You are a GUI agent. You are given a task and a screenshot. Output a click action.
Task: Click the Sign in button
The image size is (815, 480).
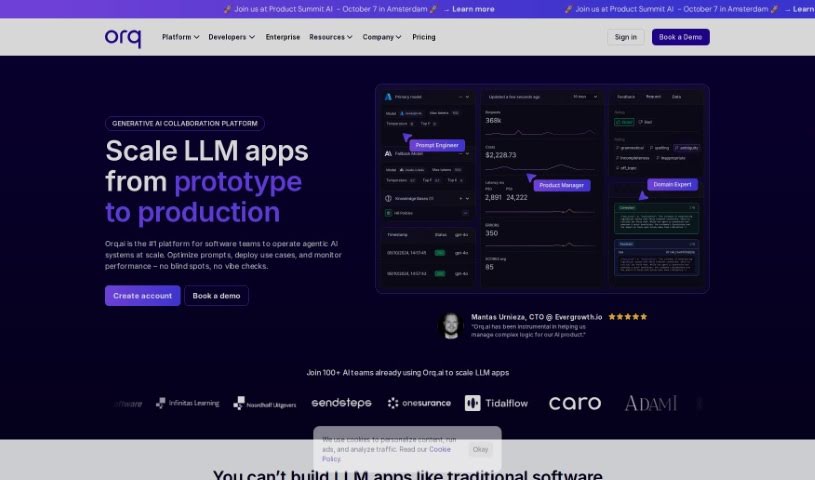point(625,37)
